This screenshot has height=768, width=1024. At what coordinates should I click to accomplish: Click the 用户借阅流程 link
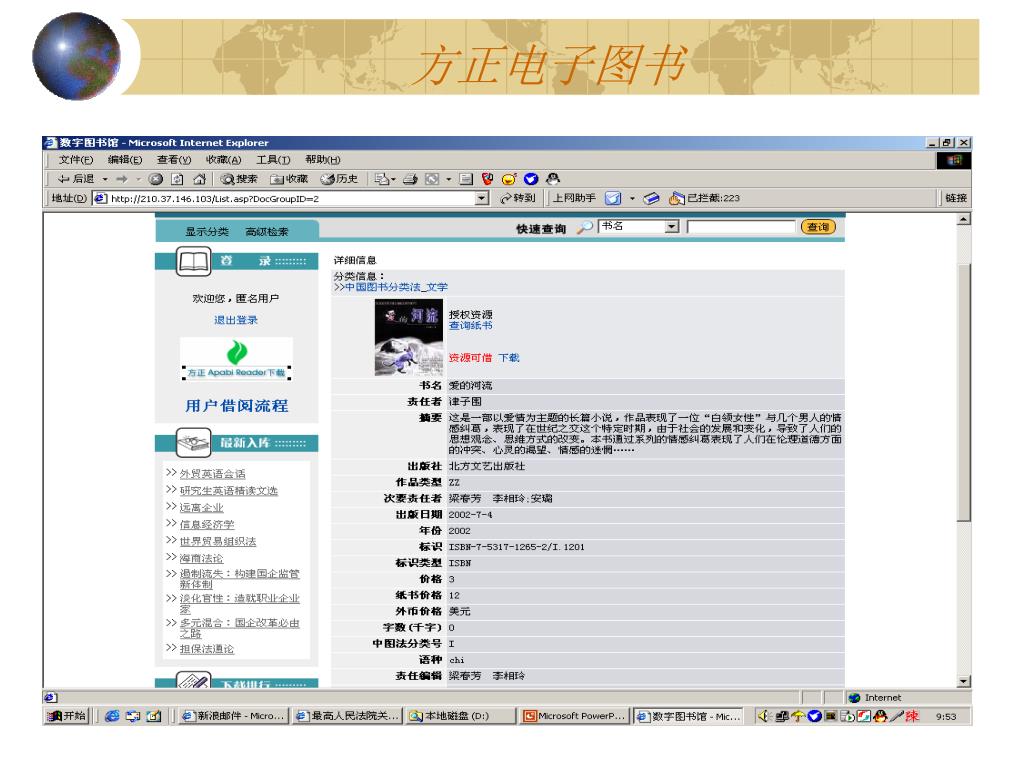pos(236,406)
